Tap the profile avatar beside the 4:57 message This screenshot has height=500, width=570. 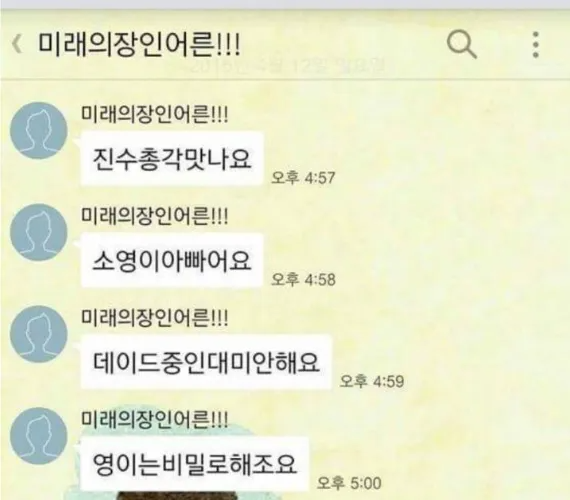click(39, 131)
